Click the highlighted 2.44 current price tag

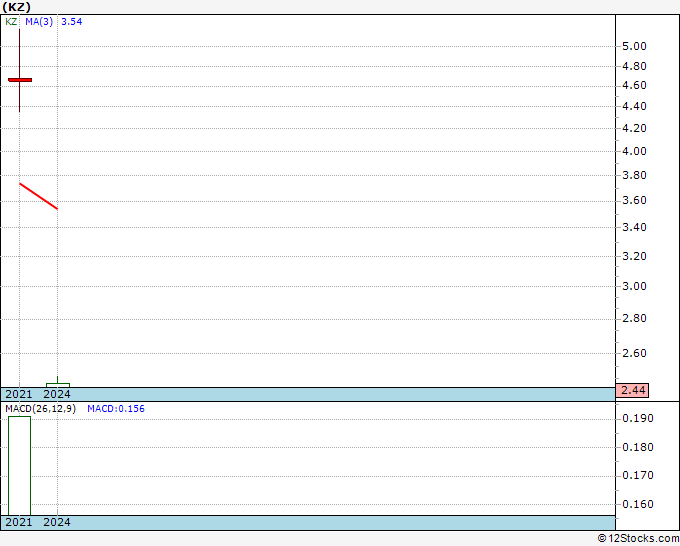coord(633,390)
